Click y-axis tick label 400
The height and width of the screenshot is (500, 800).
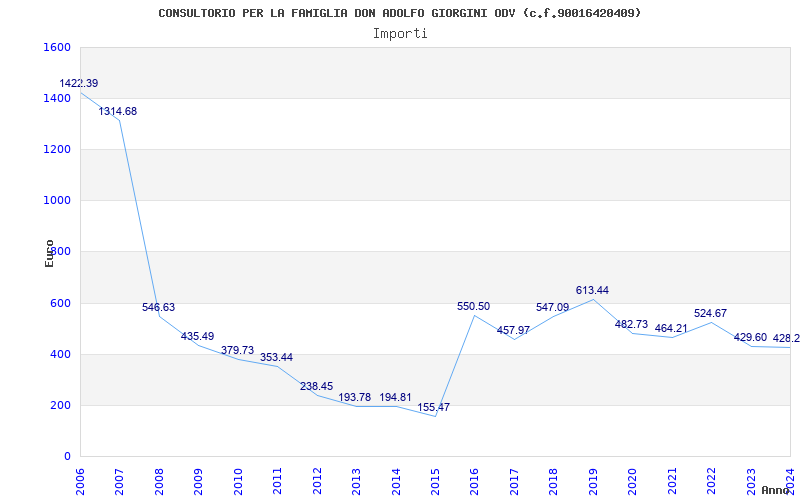click(x=61, y=354)
